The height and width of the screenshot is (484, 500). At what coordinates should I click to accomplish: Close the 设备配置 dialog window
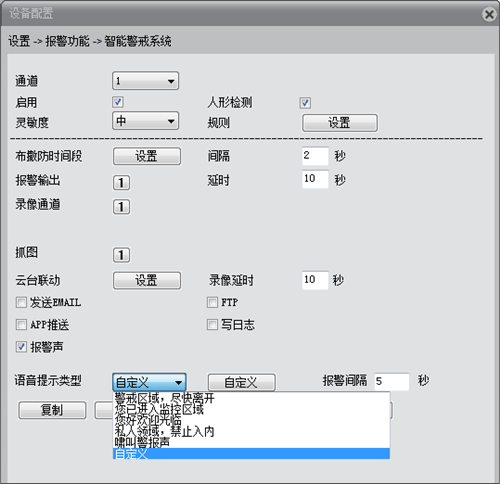pos(489,14)
